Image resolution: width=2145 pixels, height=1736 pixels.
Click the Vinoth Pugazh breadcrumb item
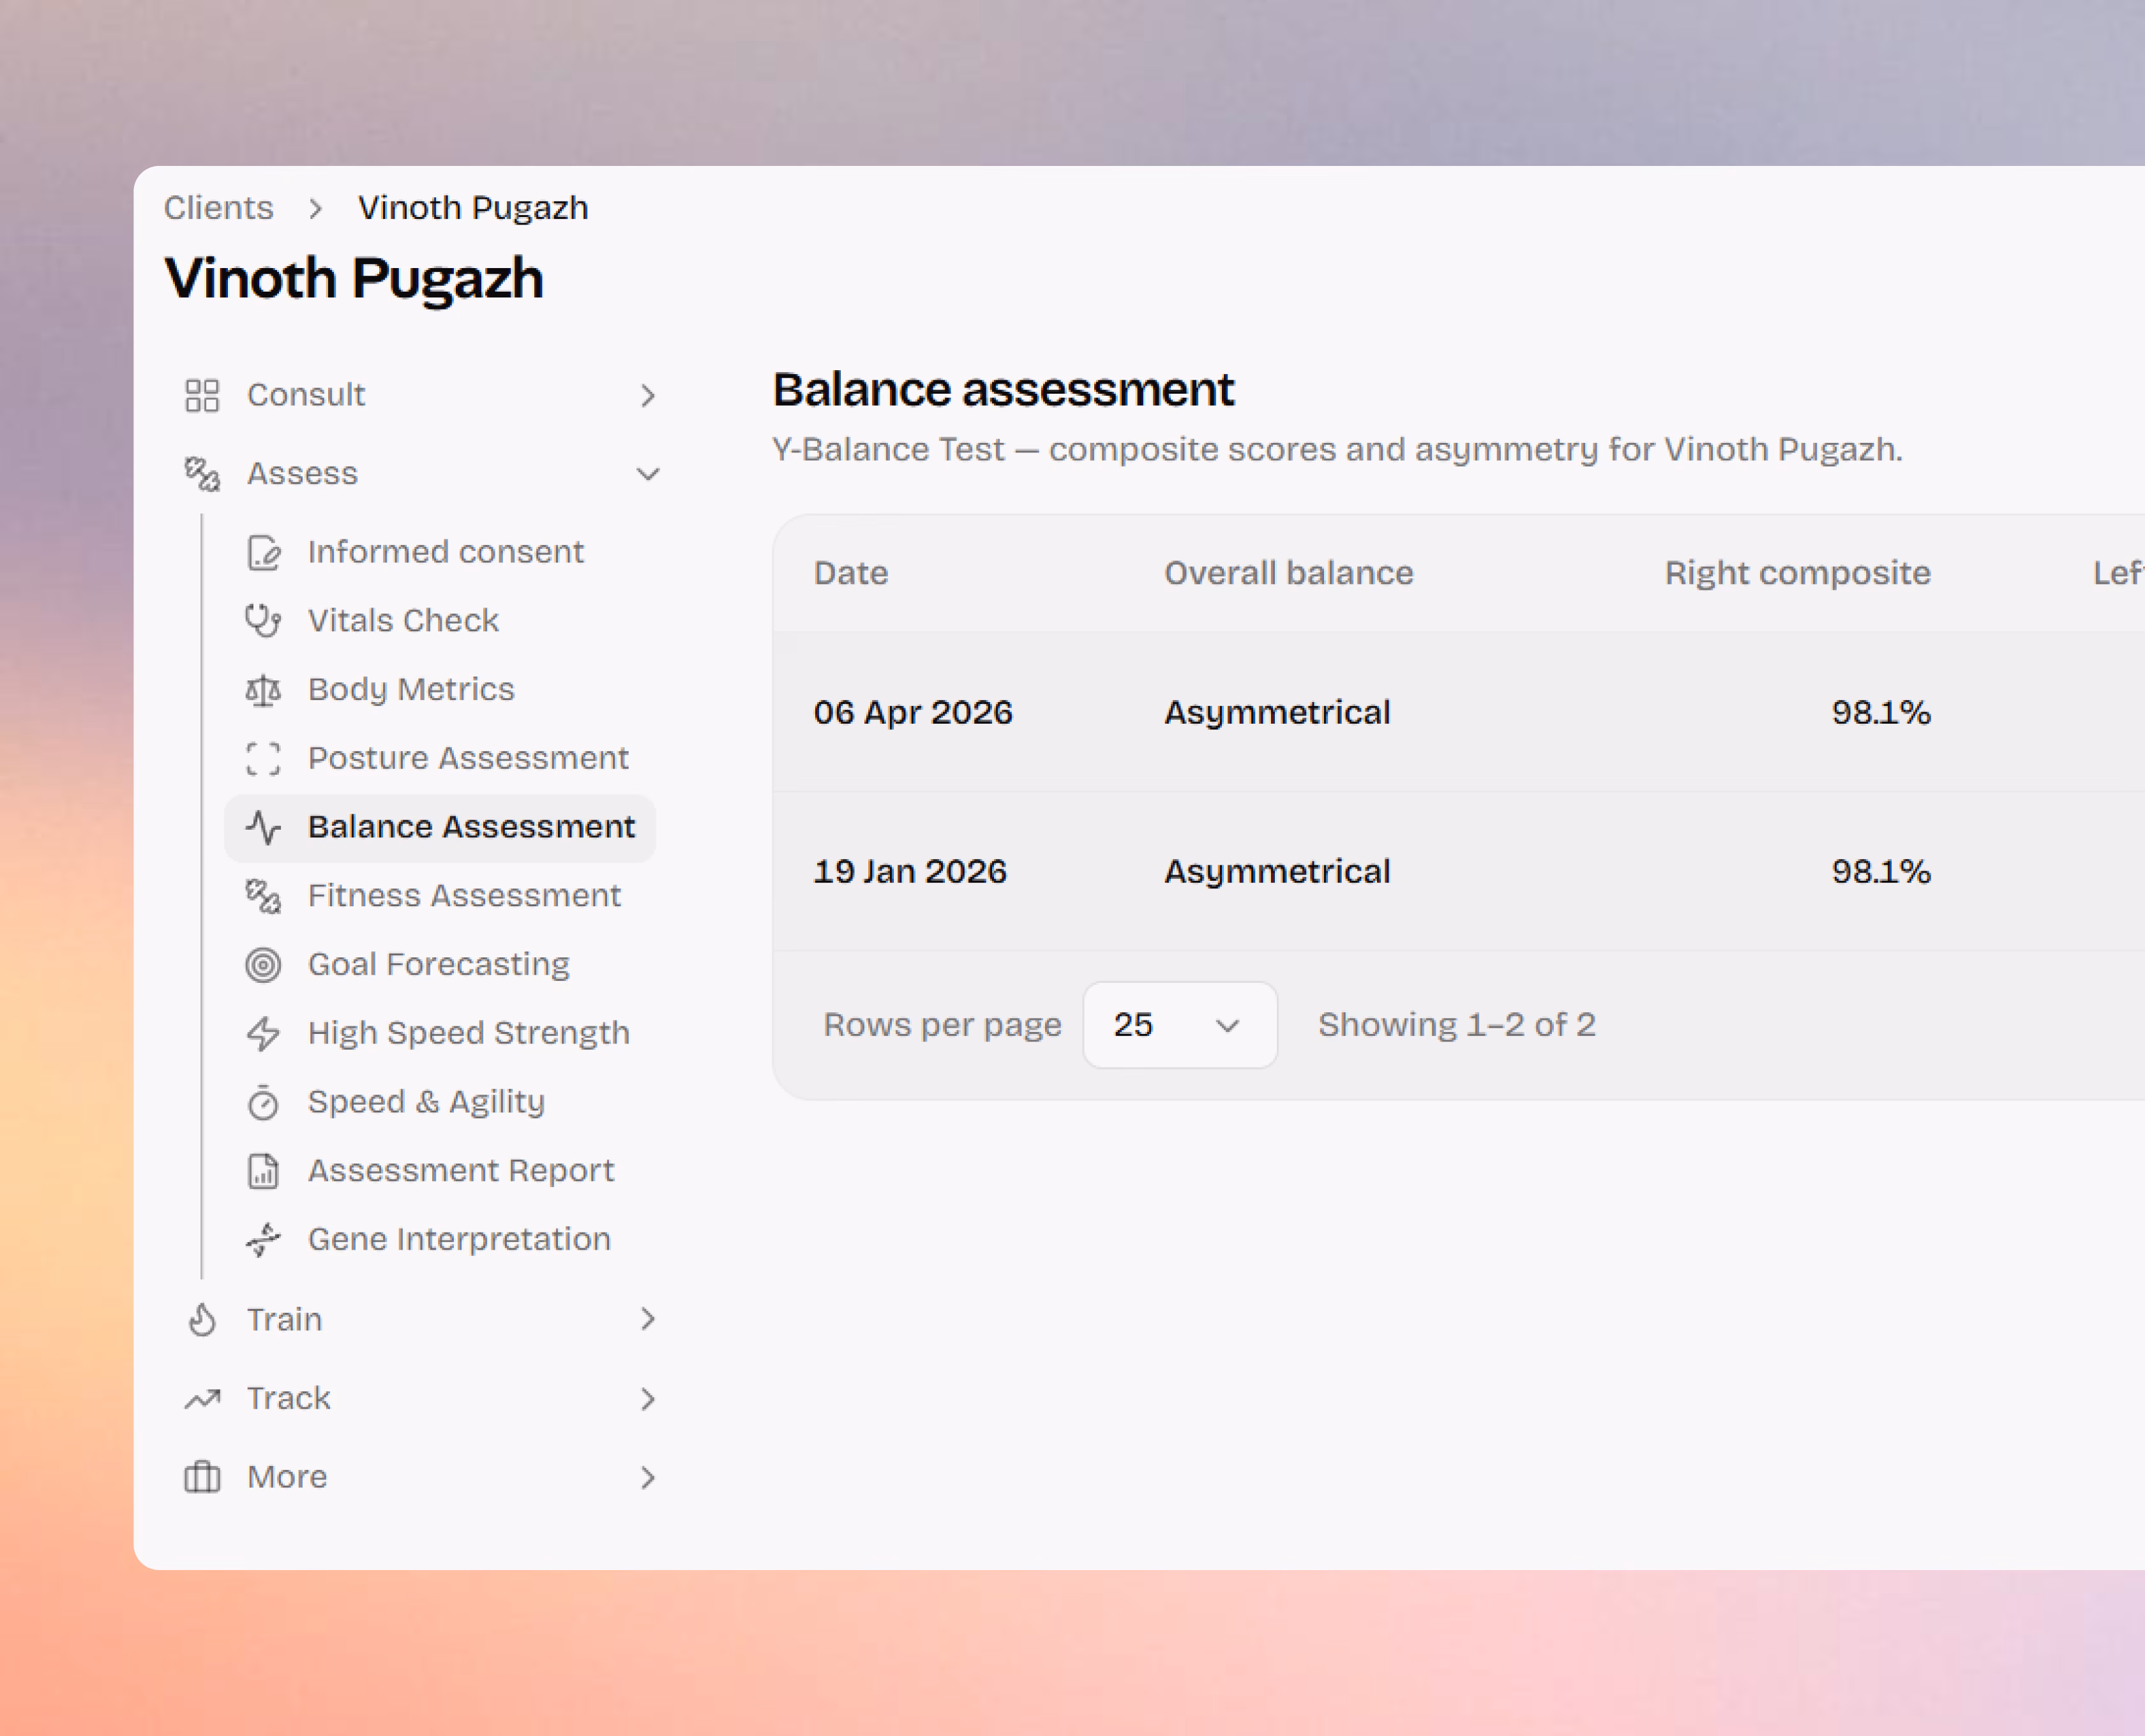[473, 208]
